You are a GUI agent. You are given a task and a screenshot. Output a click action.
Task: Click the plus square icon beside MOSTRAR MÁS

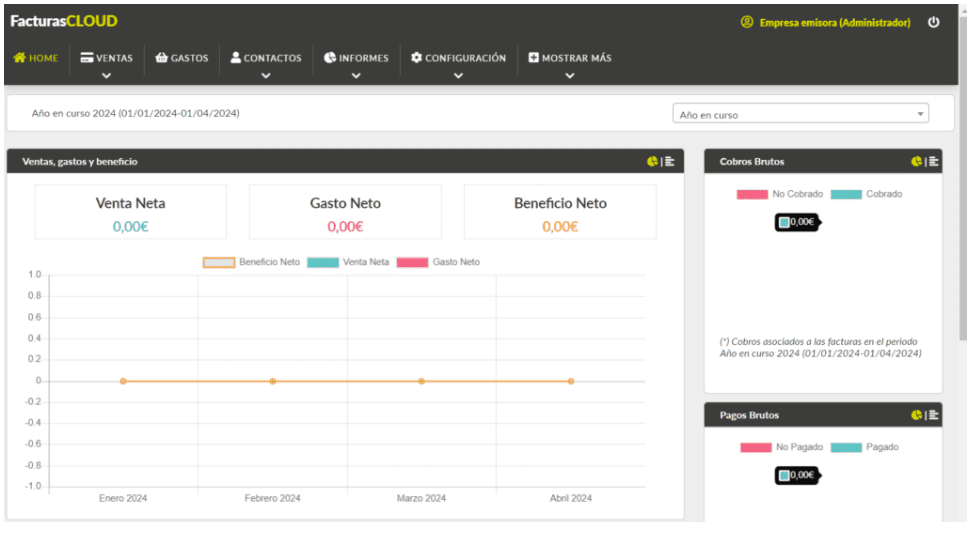533,58
